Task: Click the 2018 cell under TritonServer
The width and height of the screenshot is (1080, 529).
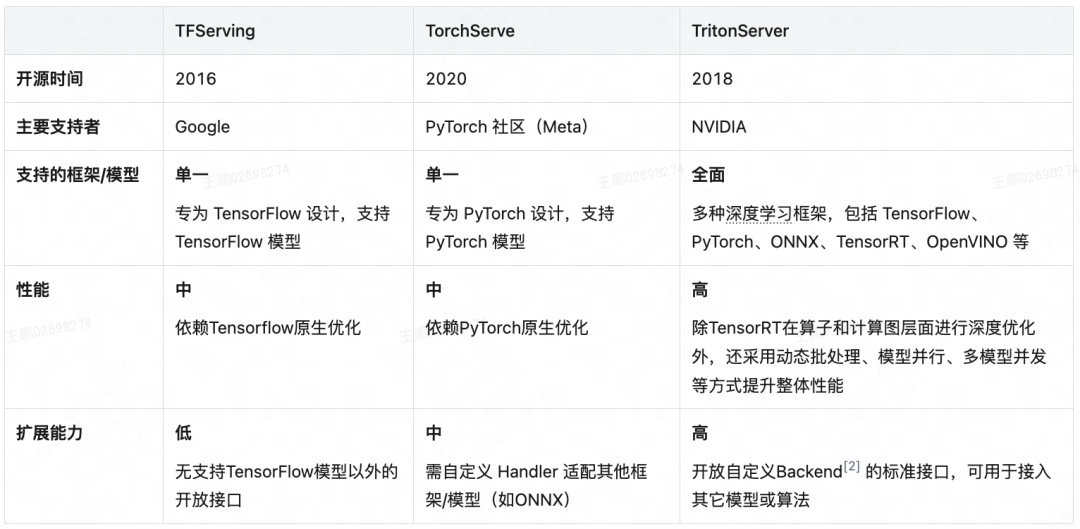Action: coord(712,79)
